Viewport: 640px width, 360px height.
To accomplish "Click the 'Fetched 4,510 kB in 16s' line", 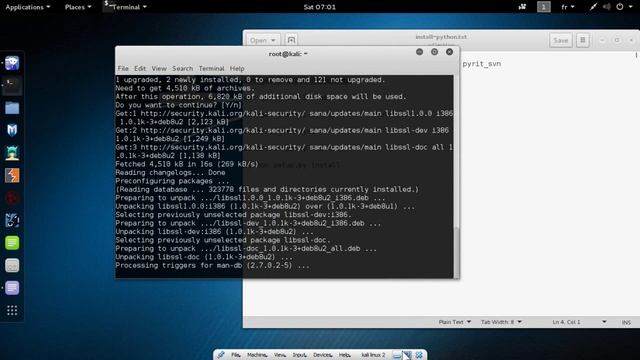I will pos(187,164).
